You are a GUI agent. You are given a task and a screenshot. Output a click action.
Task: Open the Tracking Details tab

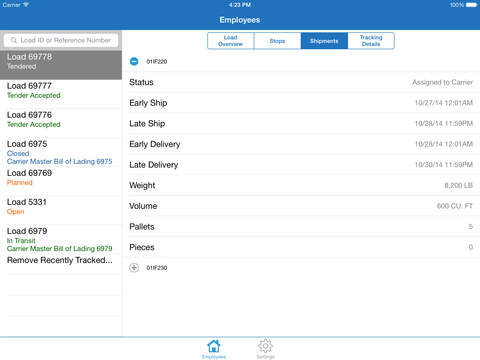click(x=371, y=41)
